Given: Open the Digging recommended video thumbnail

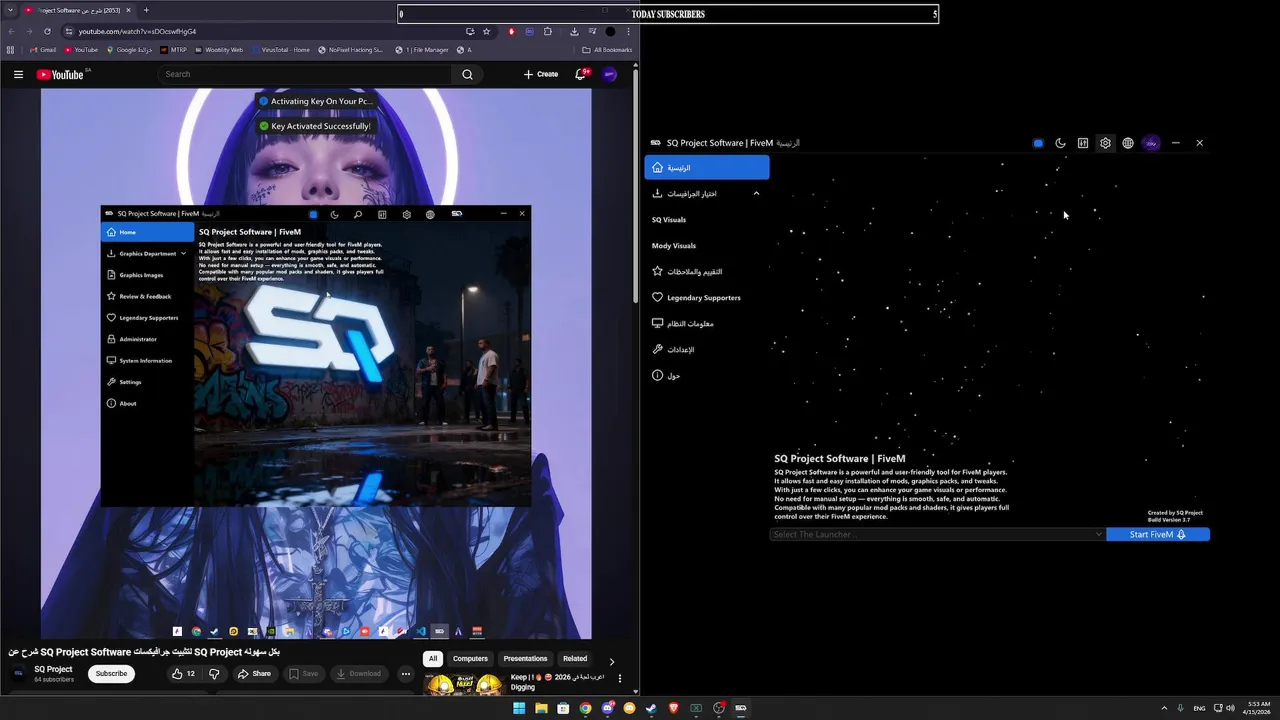Looking at the screenshot, I should (464, 684).
